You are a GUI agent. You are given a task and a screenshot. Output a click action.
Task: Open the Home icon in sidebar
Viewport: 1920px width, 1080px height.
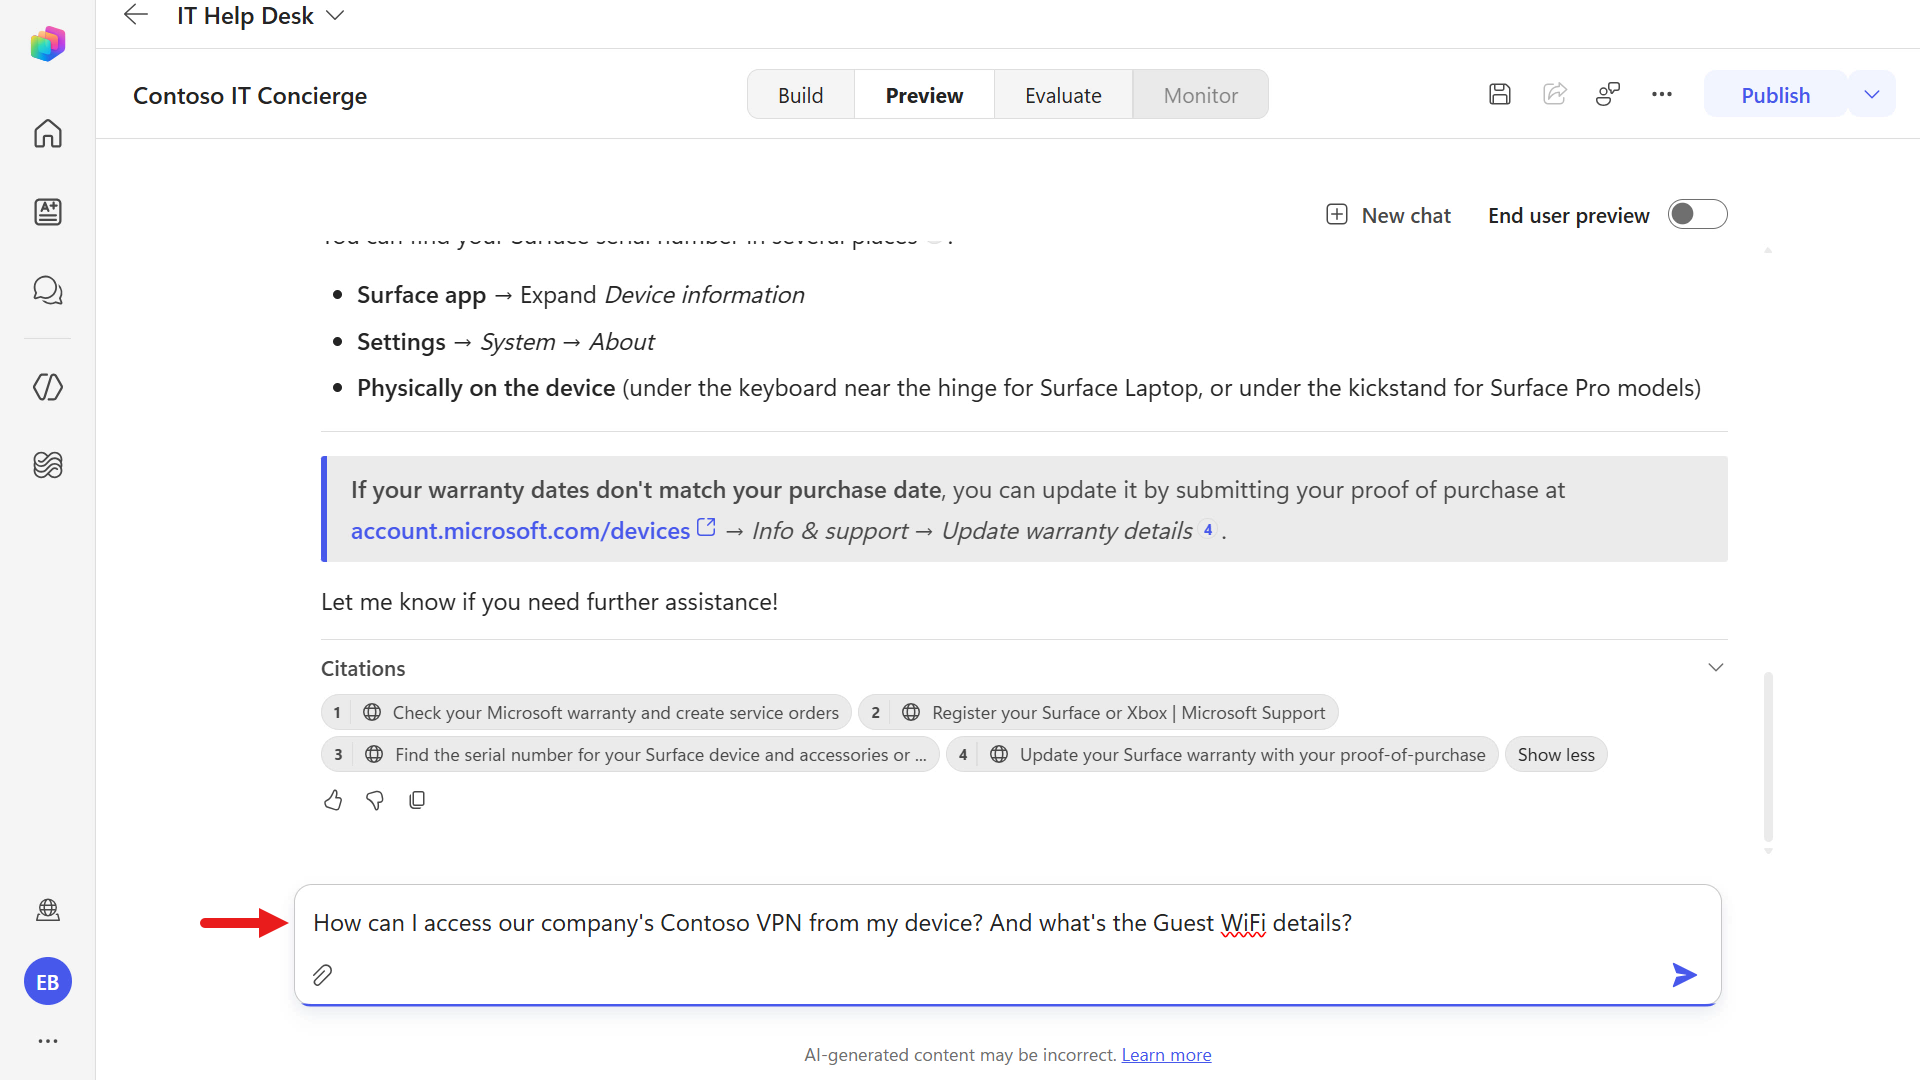coord(47,133)
